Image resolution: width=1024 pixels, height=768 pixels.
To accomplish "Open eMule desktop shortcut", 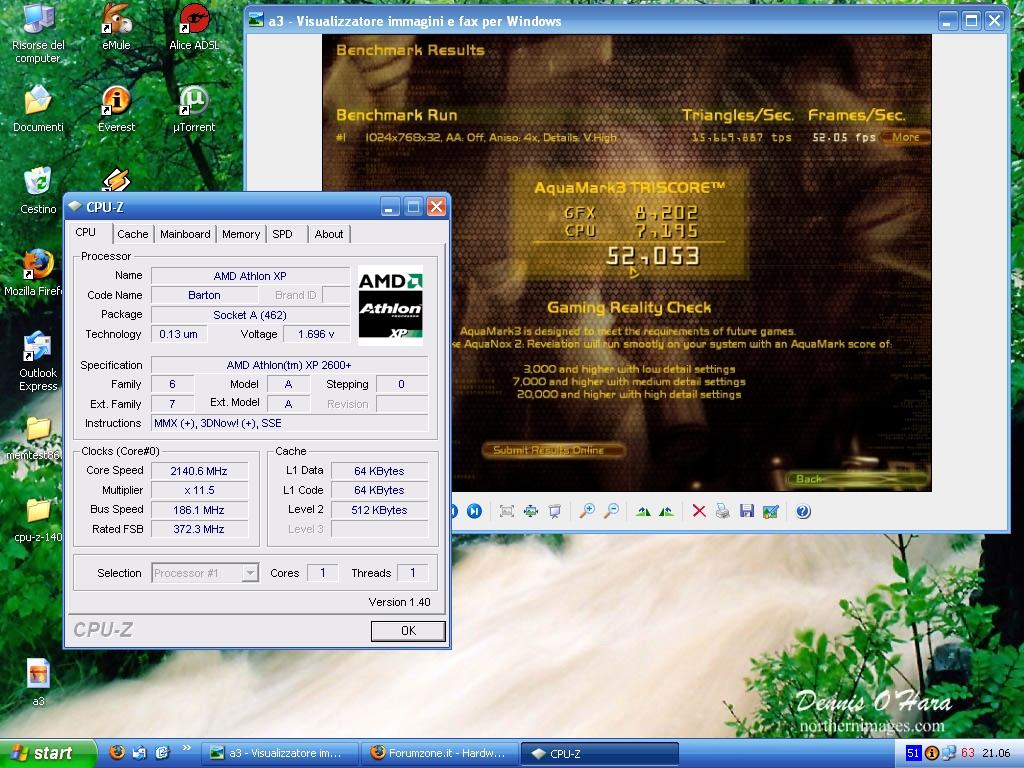I will pos(116,27).
